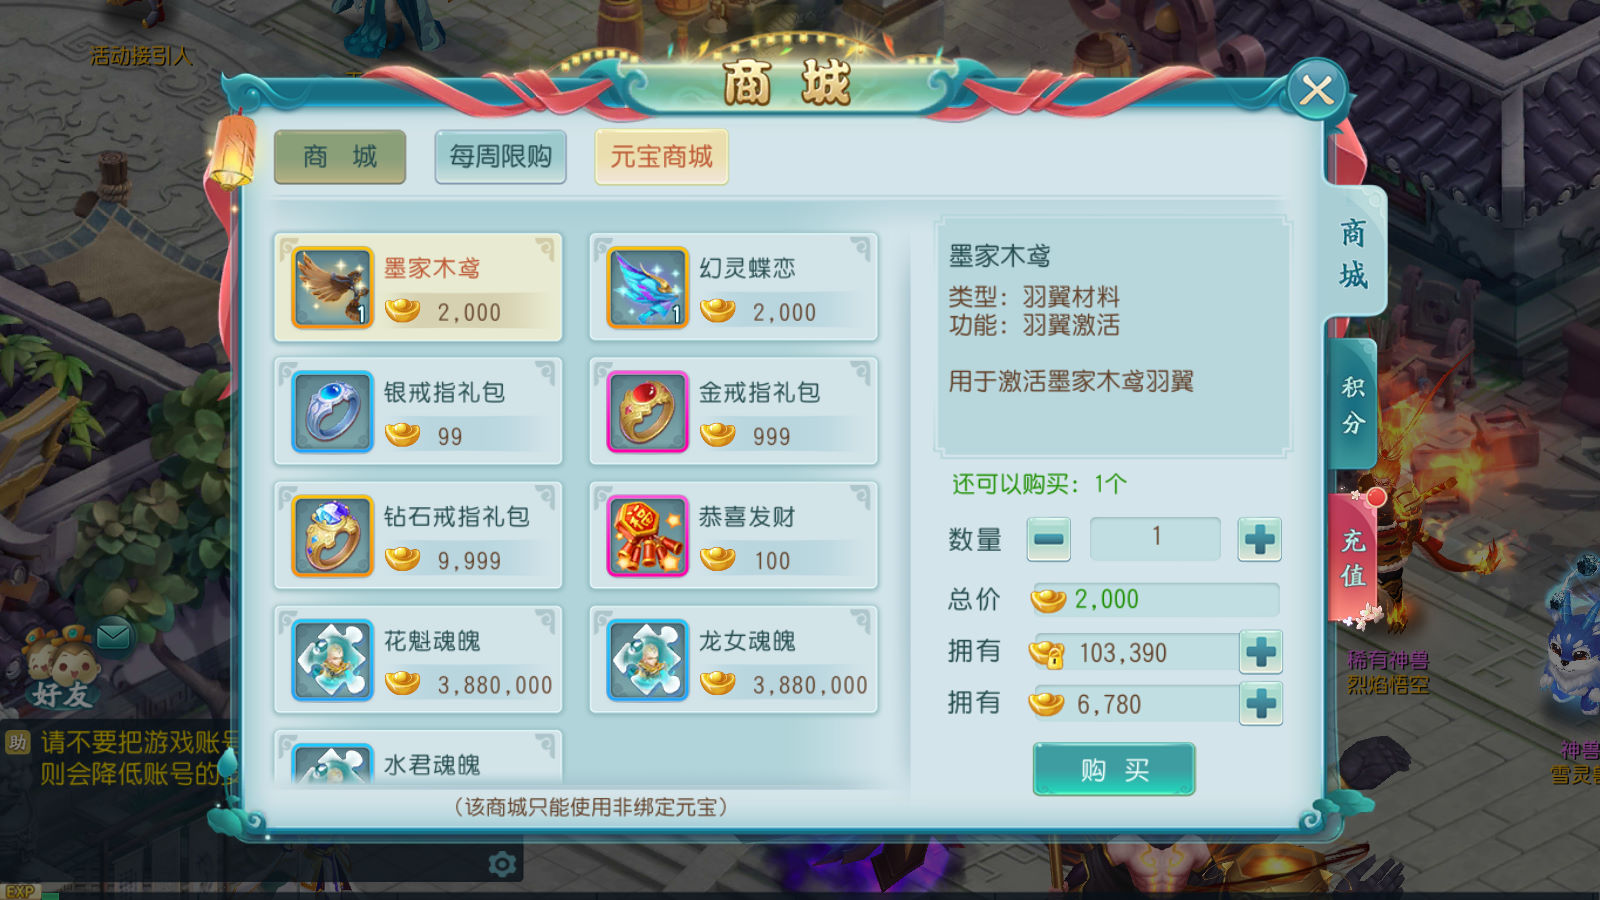Viewport: 1600px width, 900px height.
Task: Select the 花魁魂魄 puzzle piece icon
Action: (x=332, y=660)
